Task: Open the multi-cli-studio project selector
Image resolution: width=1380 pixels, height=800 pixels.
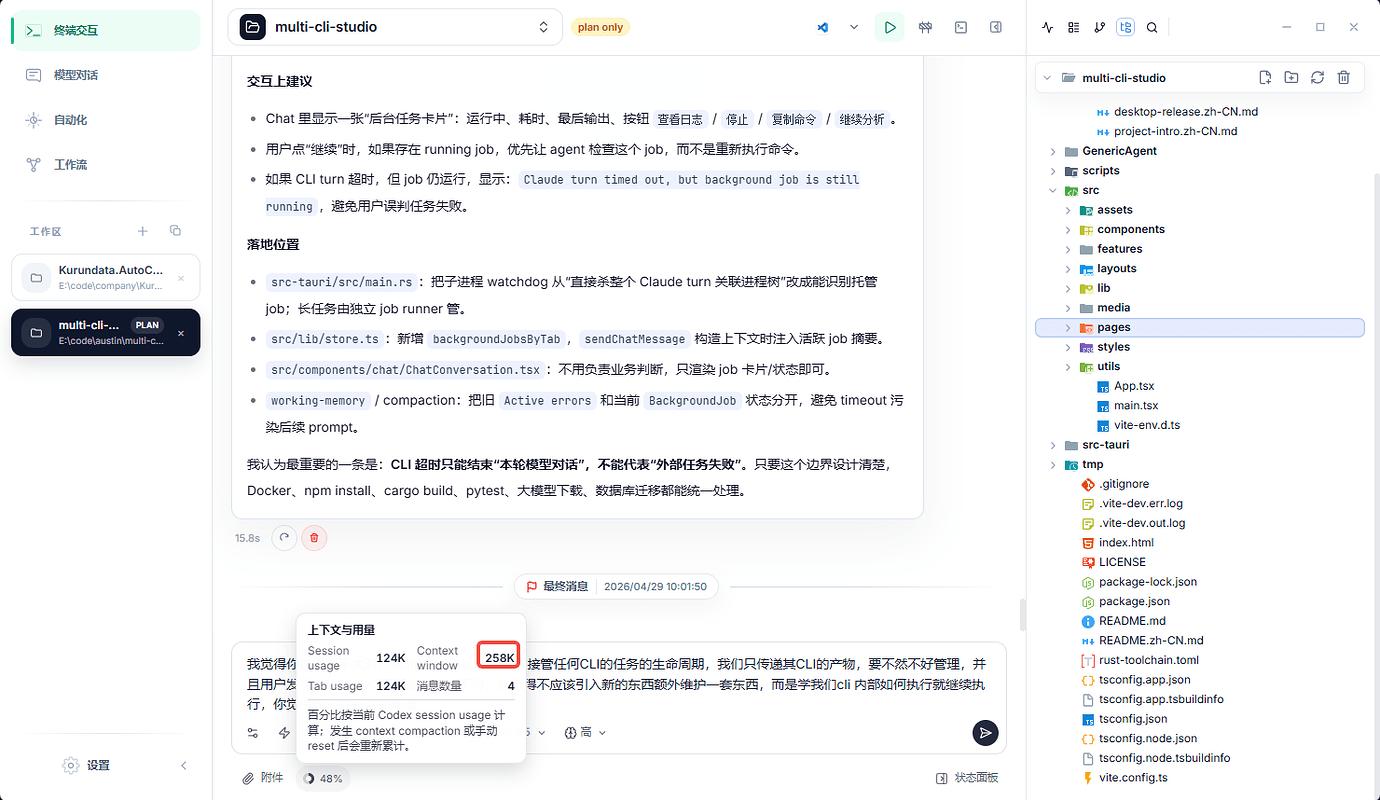Action: (395, 27)
